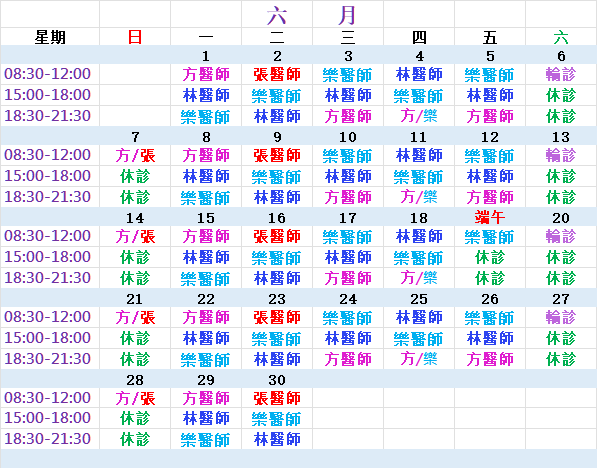Select the red 端午 holiday label
The width and height of the screenshot is (597, 468).
[x=490, y=218]
